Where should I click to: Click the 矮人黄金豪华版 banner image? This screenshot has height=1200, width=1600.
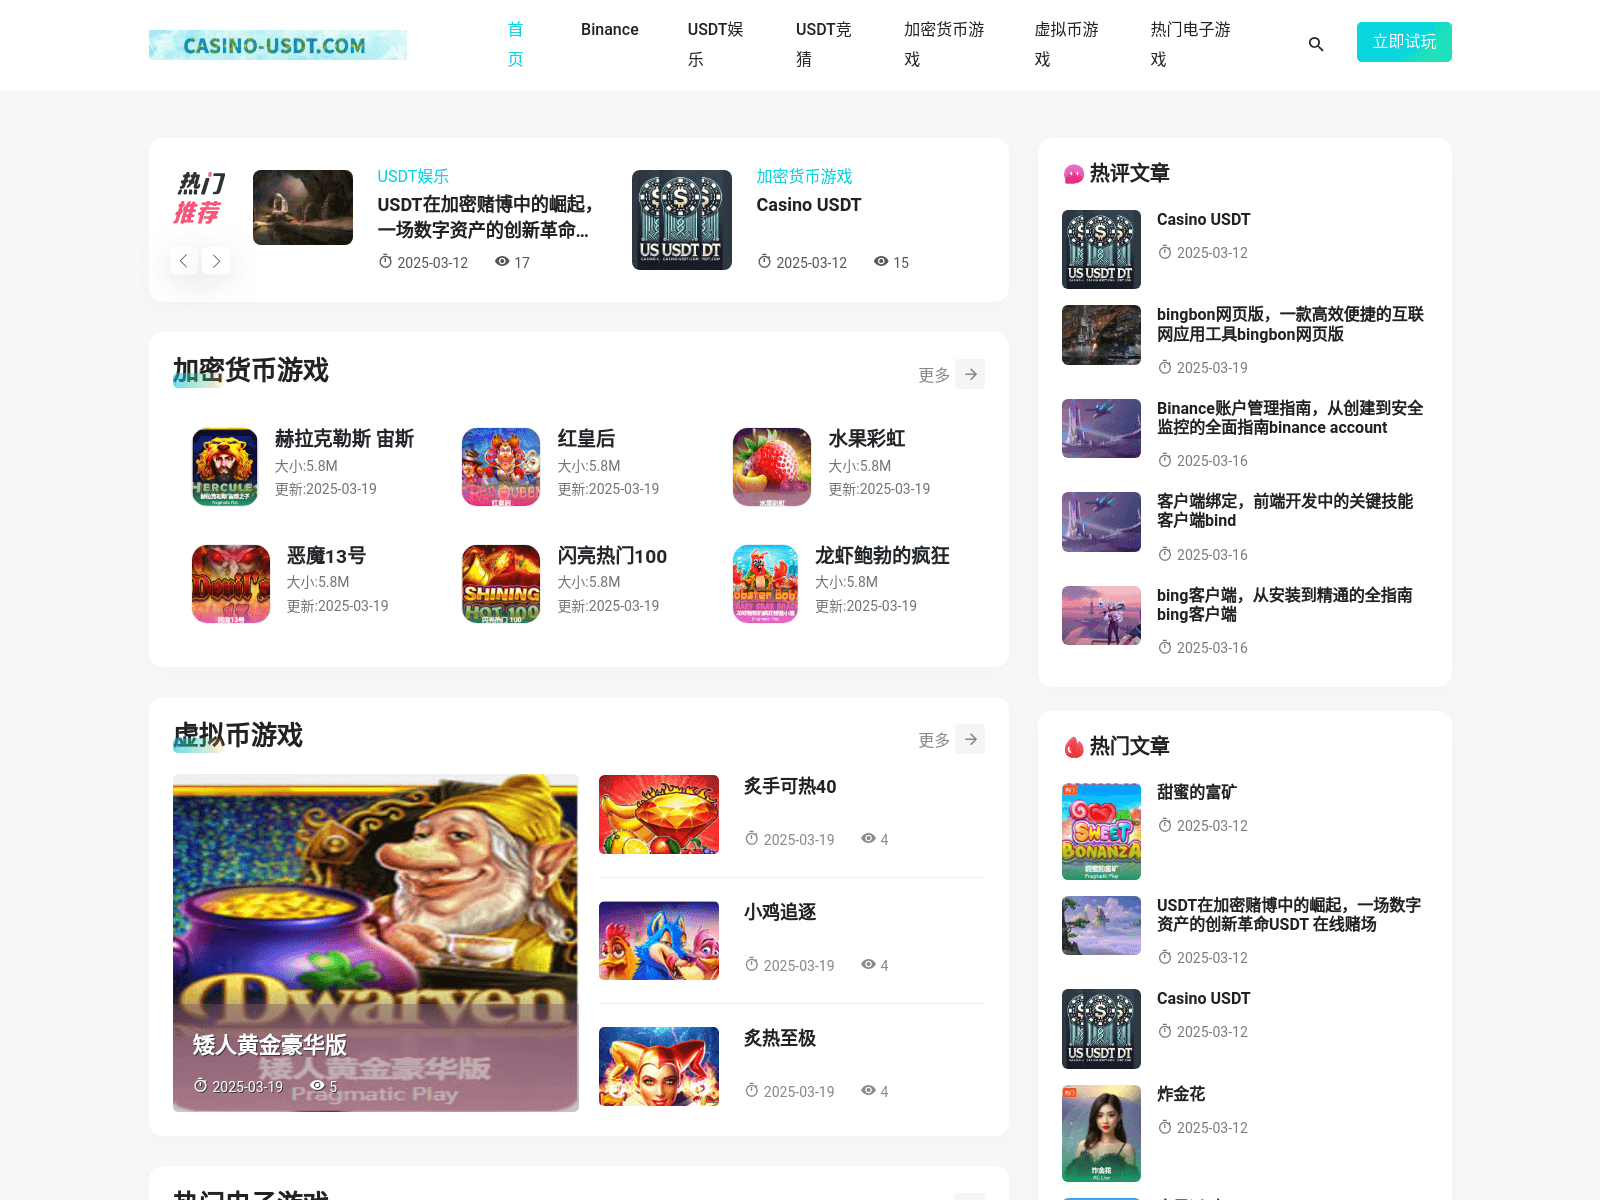[375, 942]
